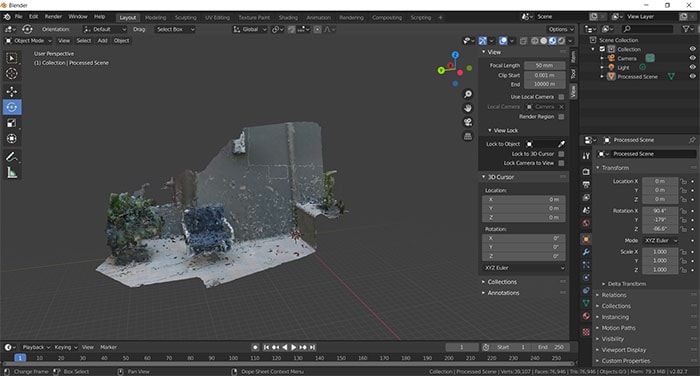Viewport: 700px width, 376px height.
Task: Hide the Collection in outliner
Action: [x=692, y=49]
